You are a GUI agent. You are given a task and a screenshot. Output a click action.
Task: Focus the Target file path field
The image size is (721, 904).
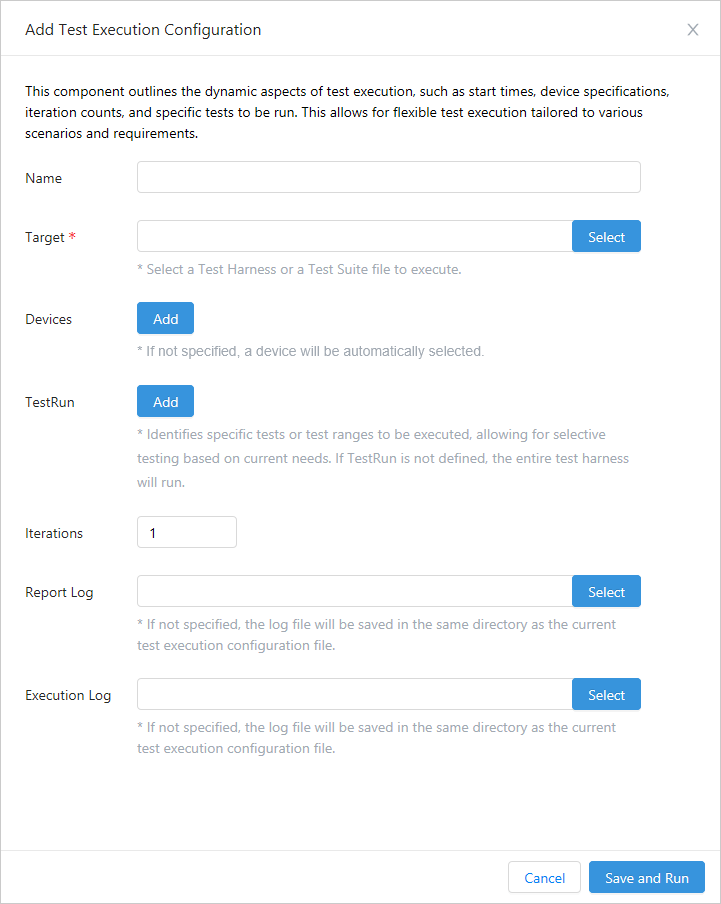coord(354,236)
